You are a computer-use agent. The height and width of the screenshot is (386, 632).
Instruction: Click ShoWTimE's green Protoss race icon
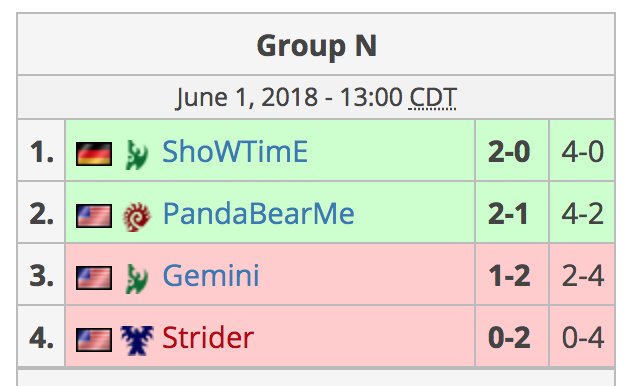(137, 154)
